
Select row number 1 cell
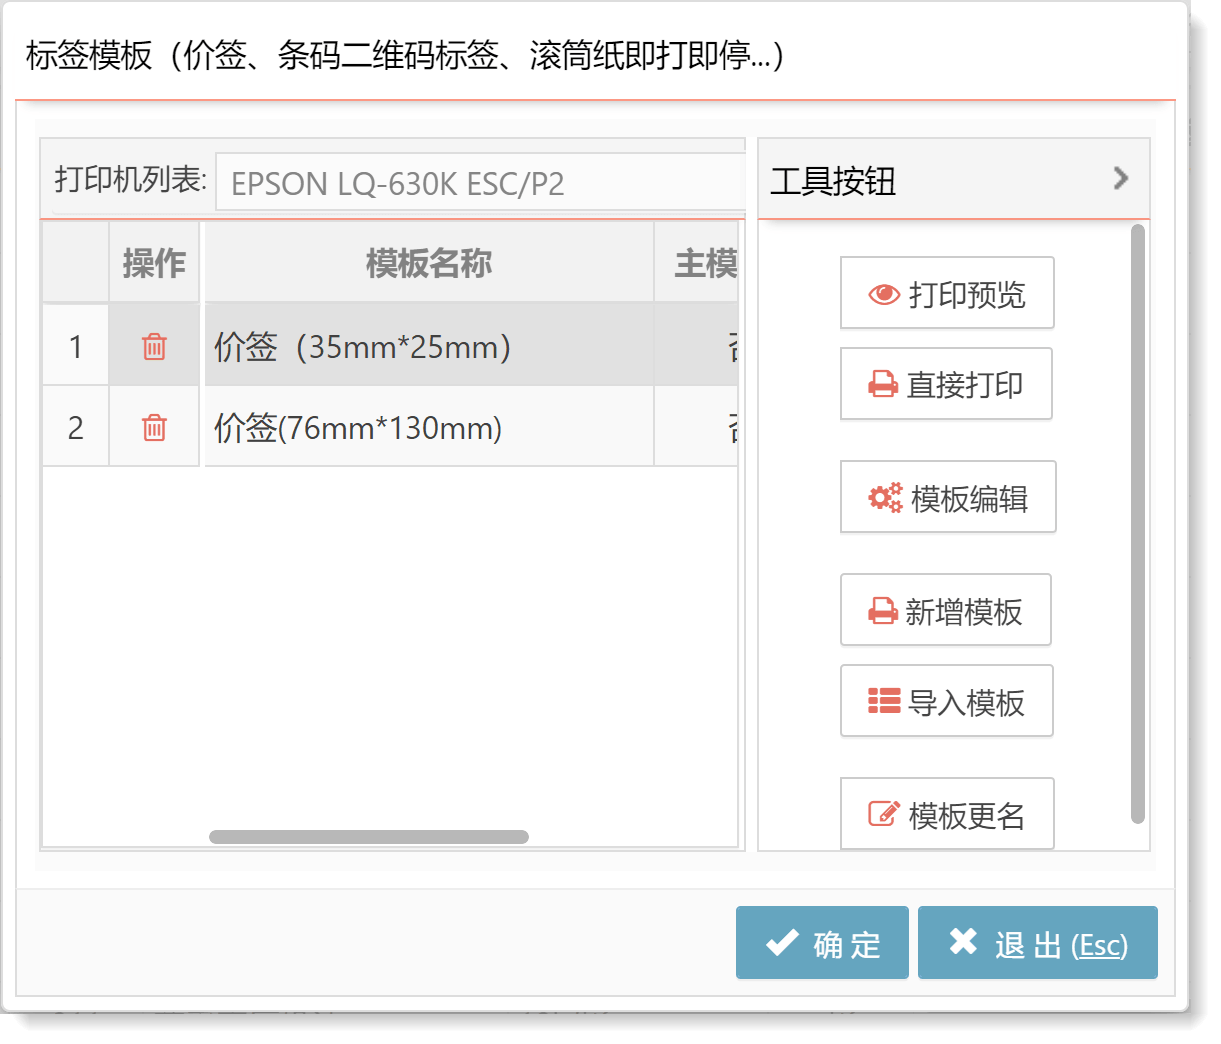75,347
